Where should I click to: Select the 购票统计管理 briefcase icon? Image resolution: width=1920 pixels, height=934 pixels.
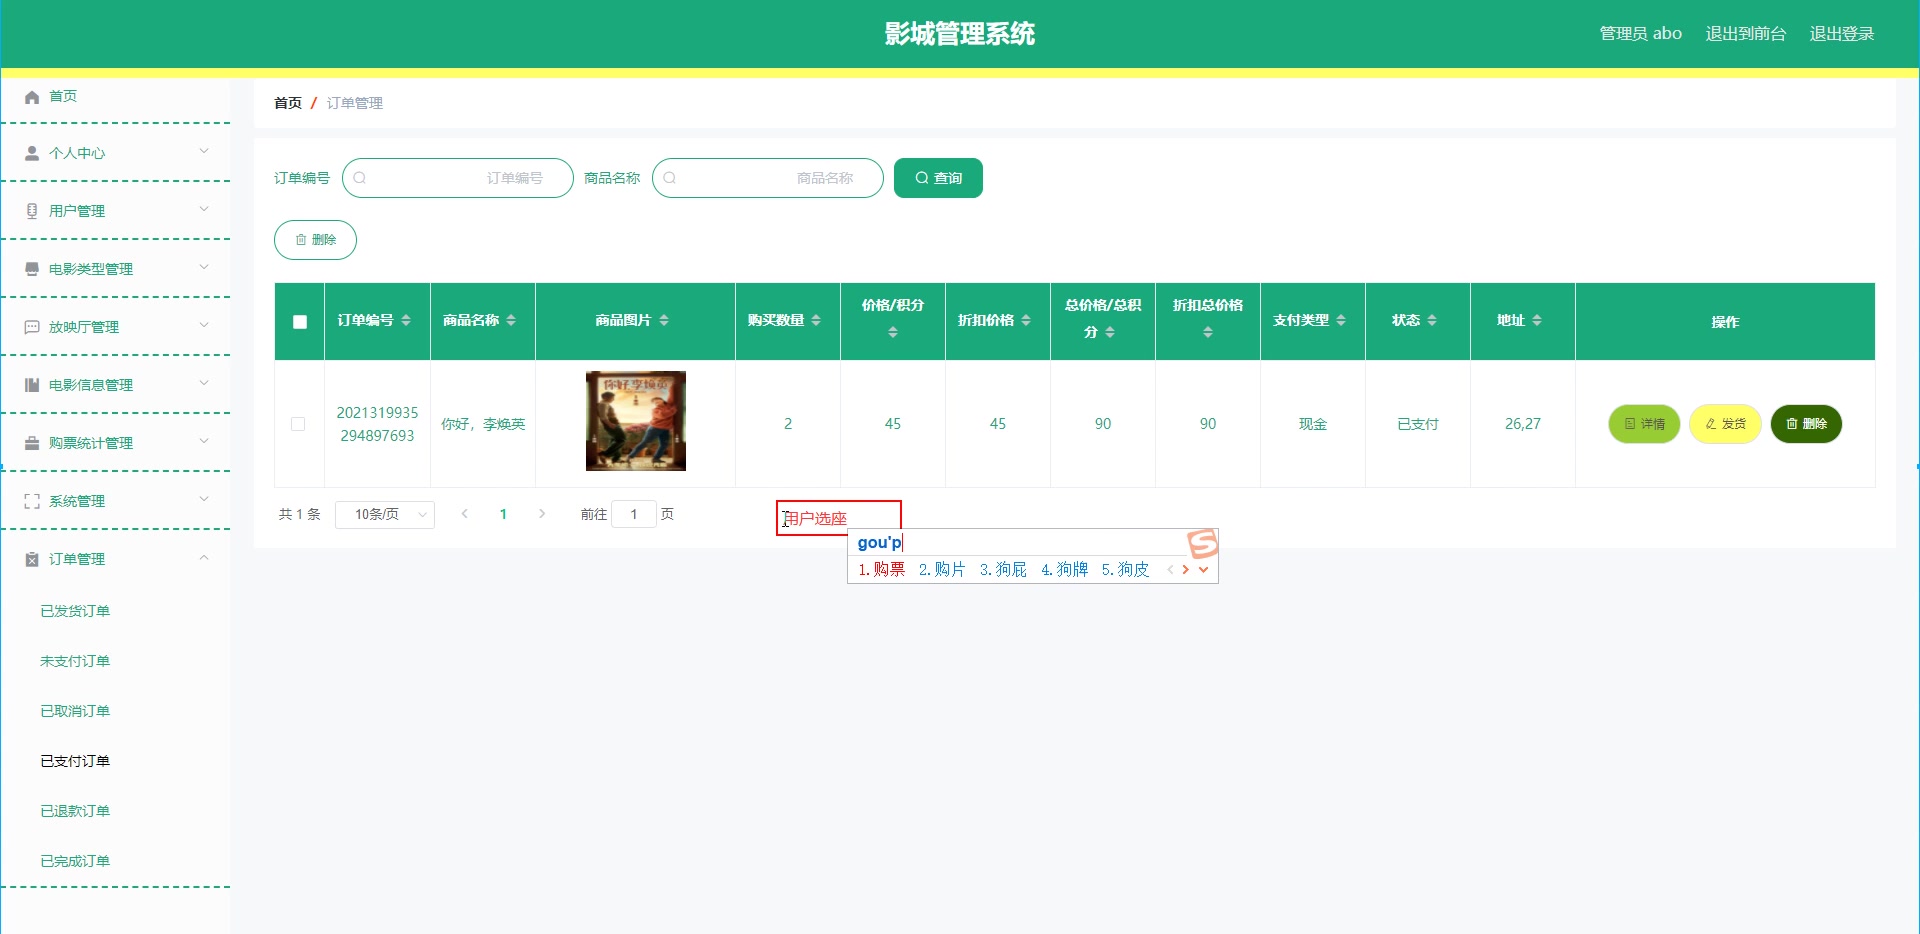[x=30, y=442]
